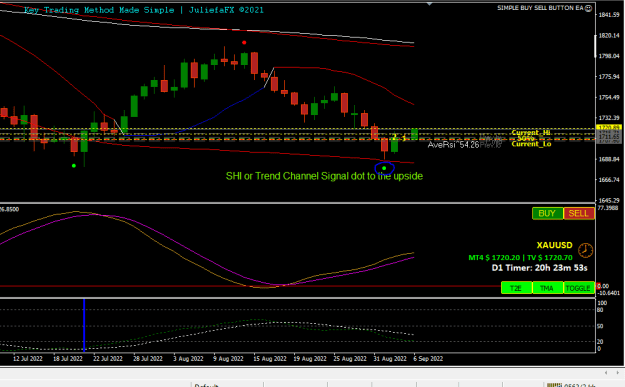Screen dimensions: 625x387
Task: Click the AveRsi 54.26 label
Action: 453,145
